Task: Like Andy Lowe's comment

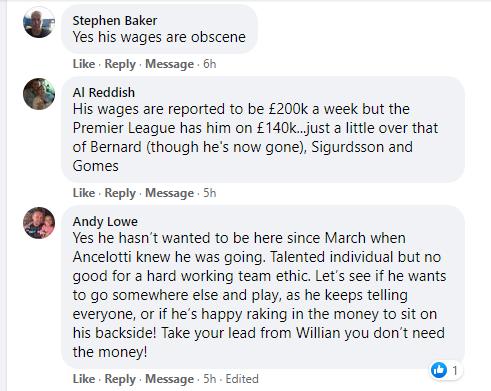Action: tap(84, 379)
